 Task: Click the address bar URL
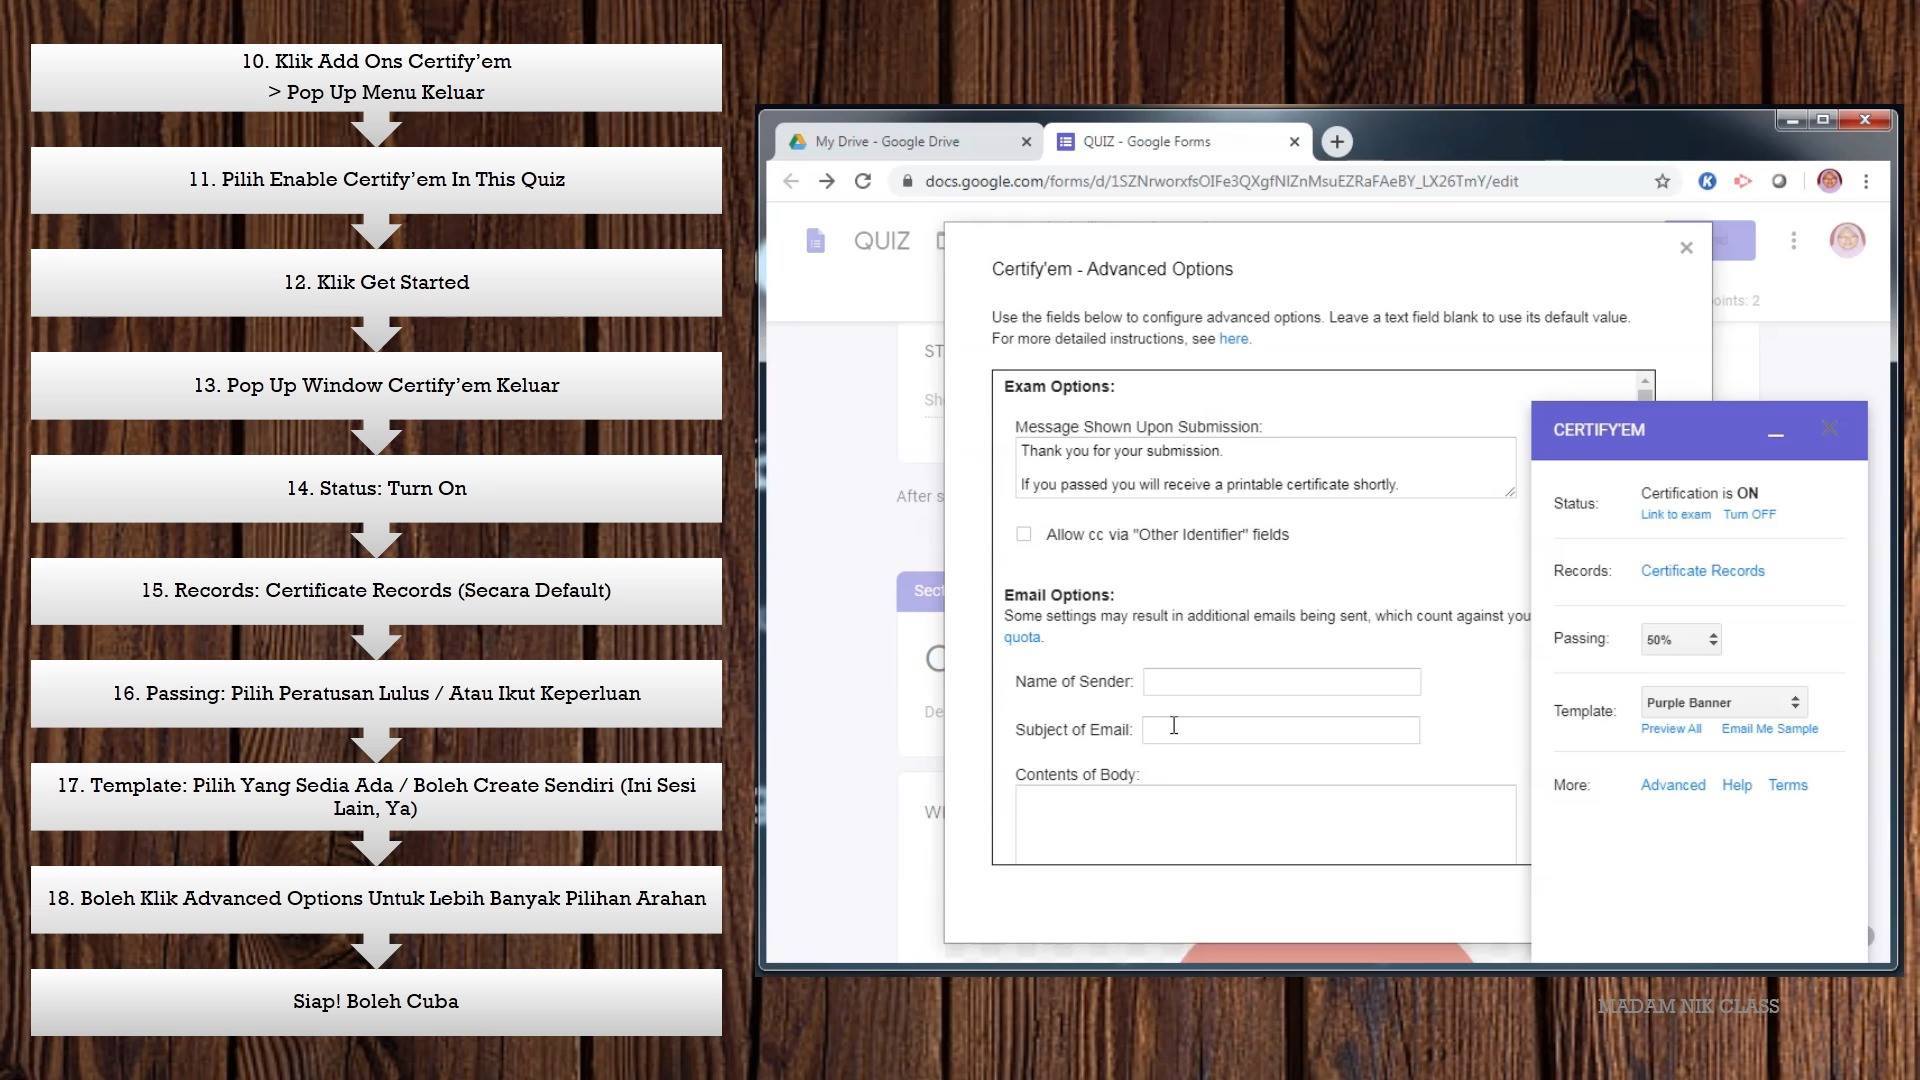point(1222,181)
